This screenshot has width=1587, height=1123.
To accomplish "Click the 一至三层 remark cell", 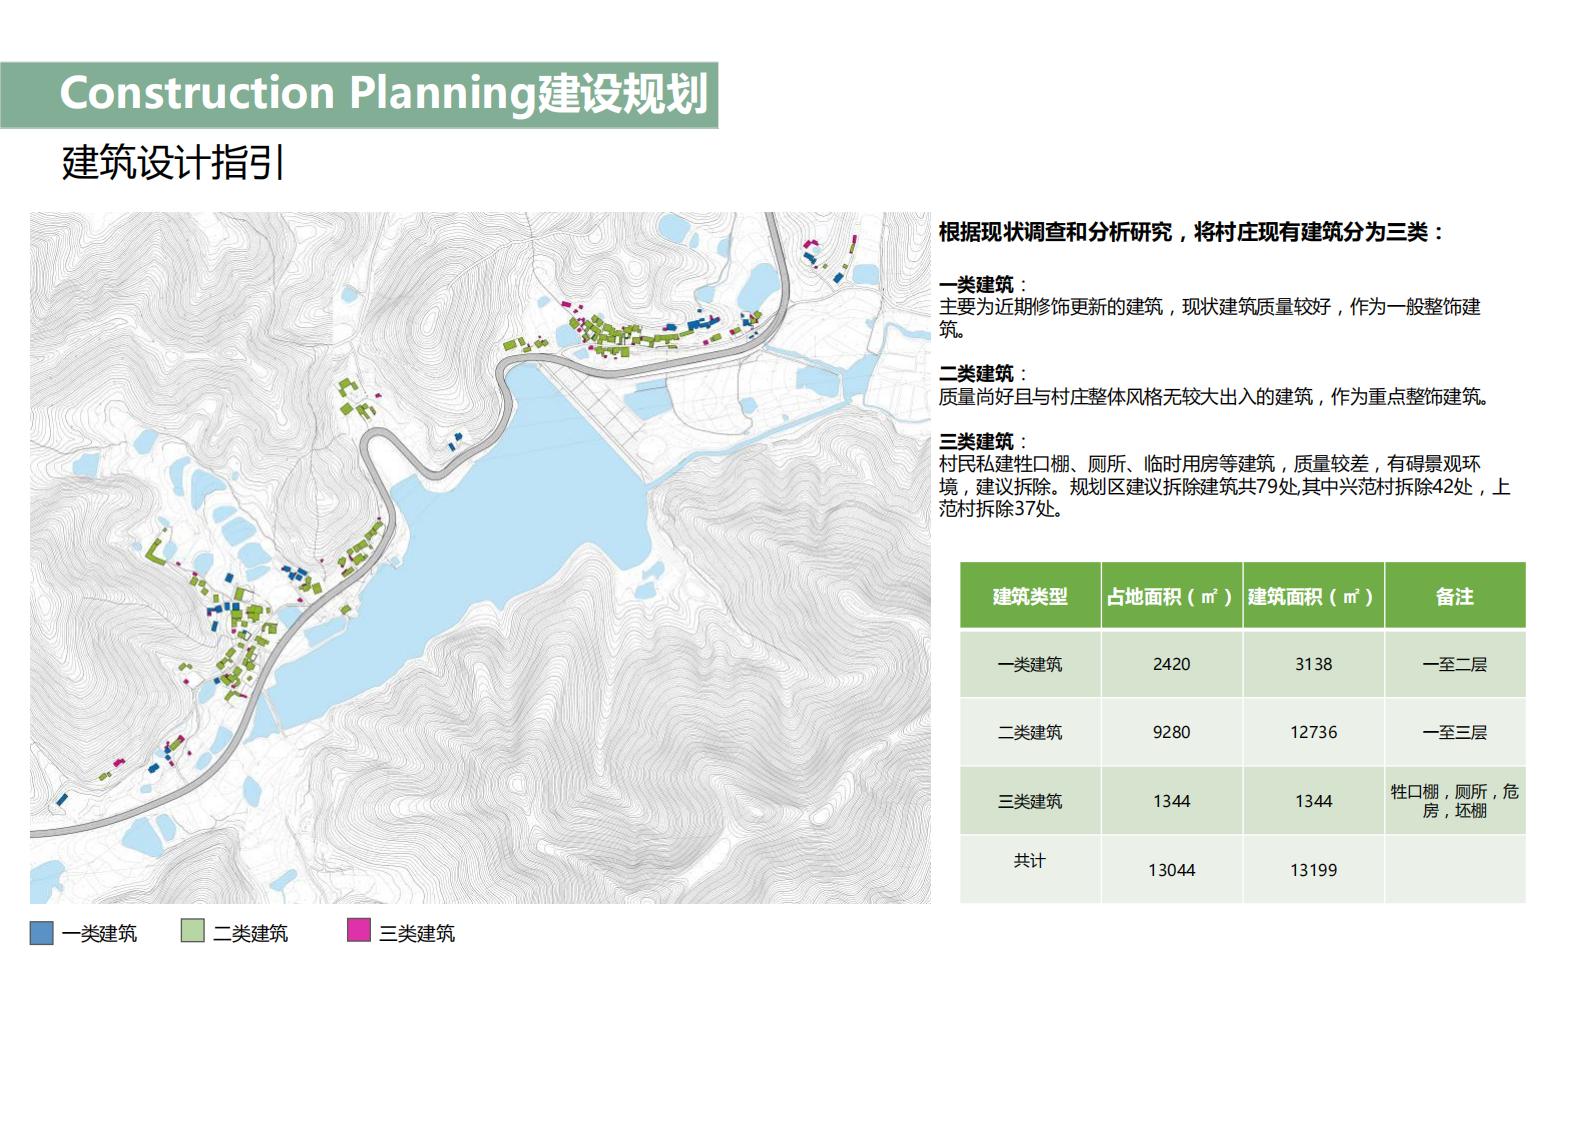I will click(x=1455, y=732).
